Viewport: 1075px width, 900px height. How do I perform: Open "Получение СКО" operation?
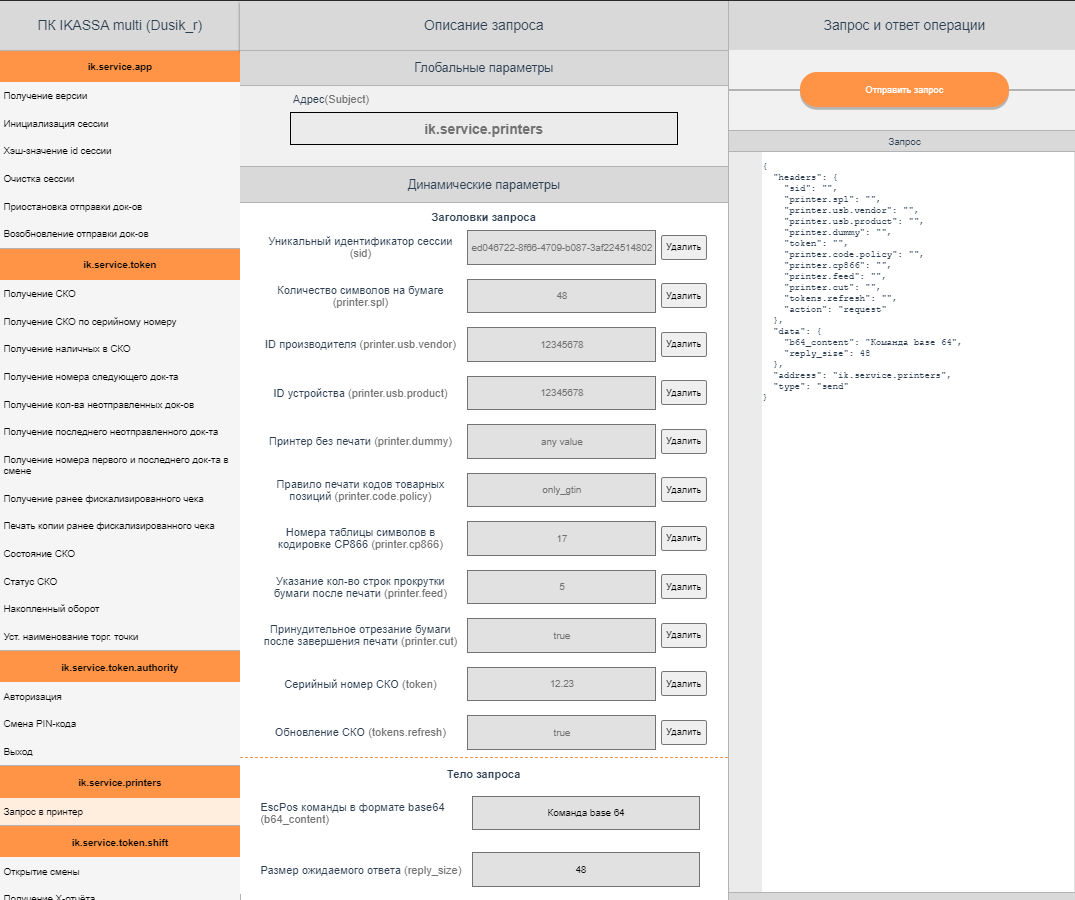coord(40,294)
